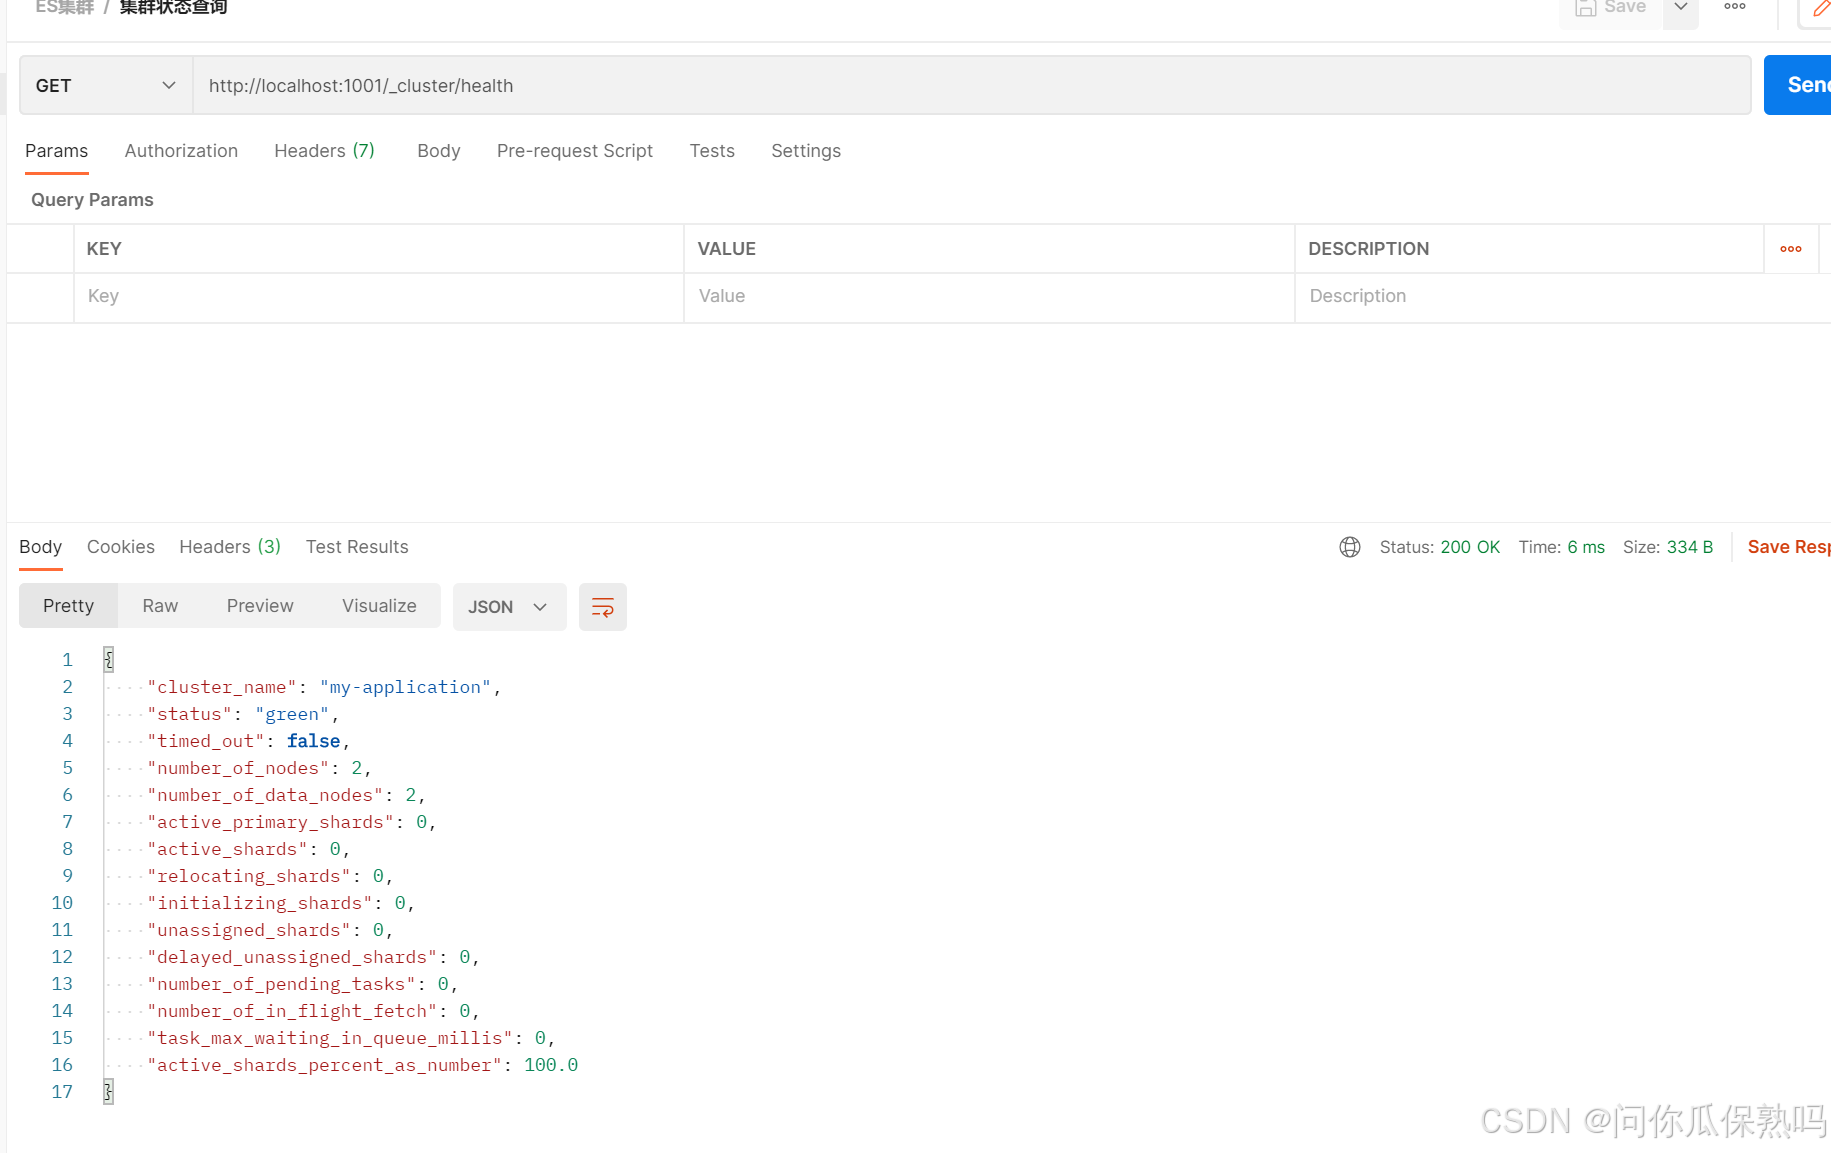The height and width of the screenshot is (1153, 1831).
Task: Select the response Body tab
Action: pos(40,547)
